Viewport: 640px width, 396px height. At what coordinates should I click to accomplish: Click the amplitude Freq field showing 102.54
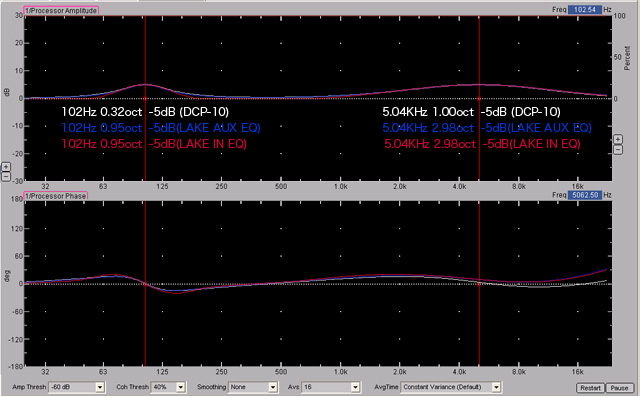click(585, 9)
